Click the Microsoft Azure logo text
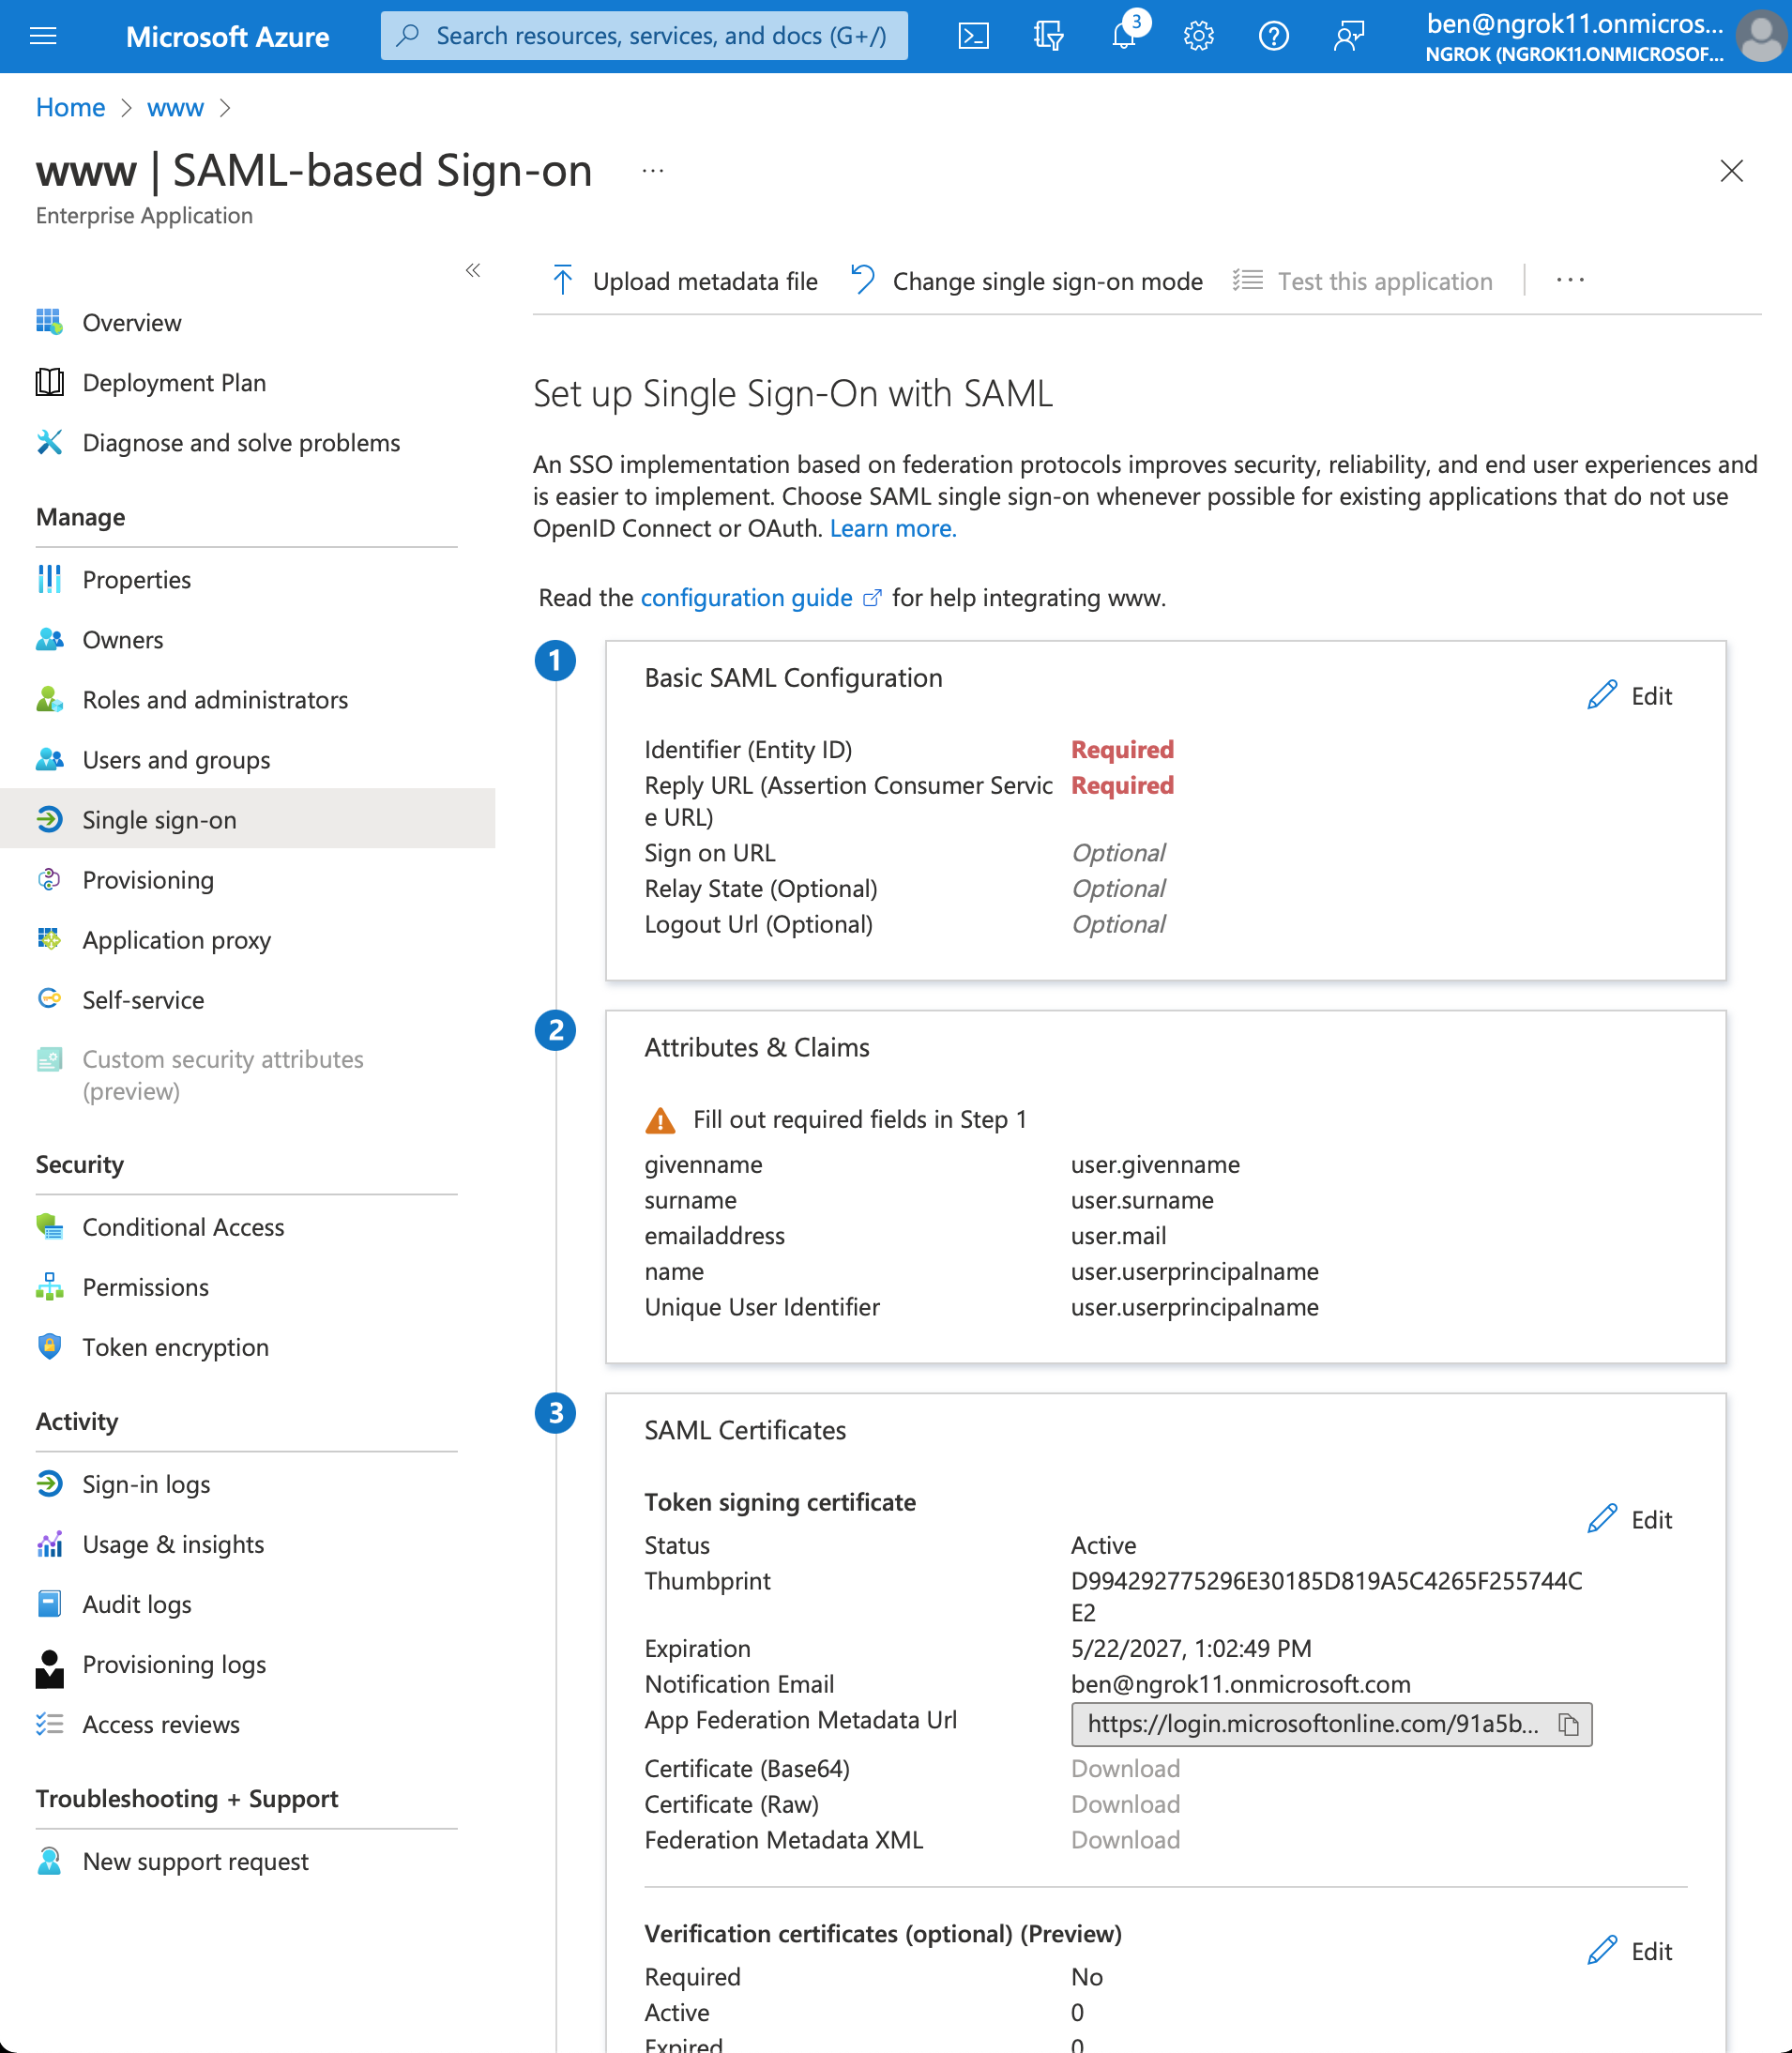The image size is (1792, 2053). (227, 36)
